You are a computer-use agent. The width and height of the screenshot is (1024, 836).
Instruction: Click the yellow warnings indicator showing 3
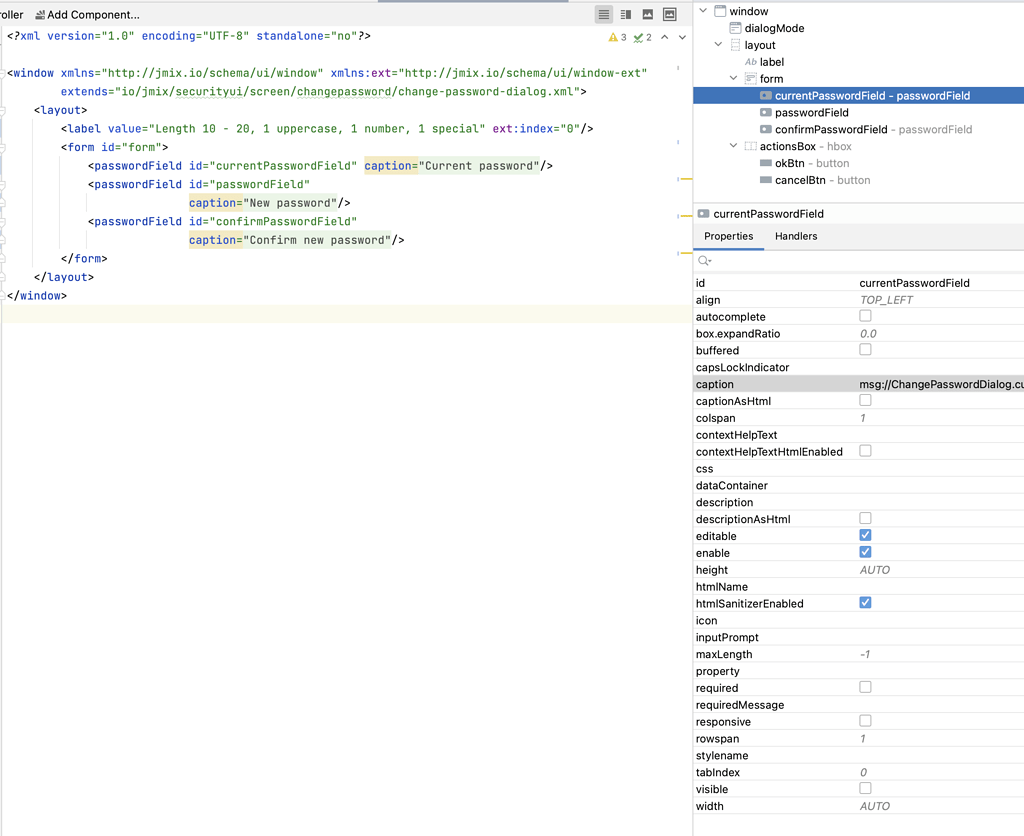point(616,36)
